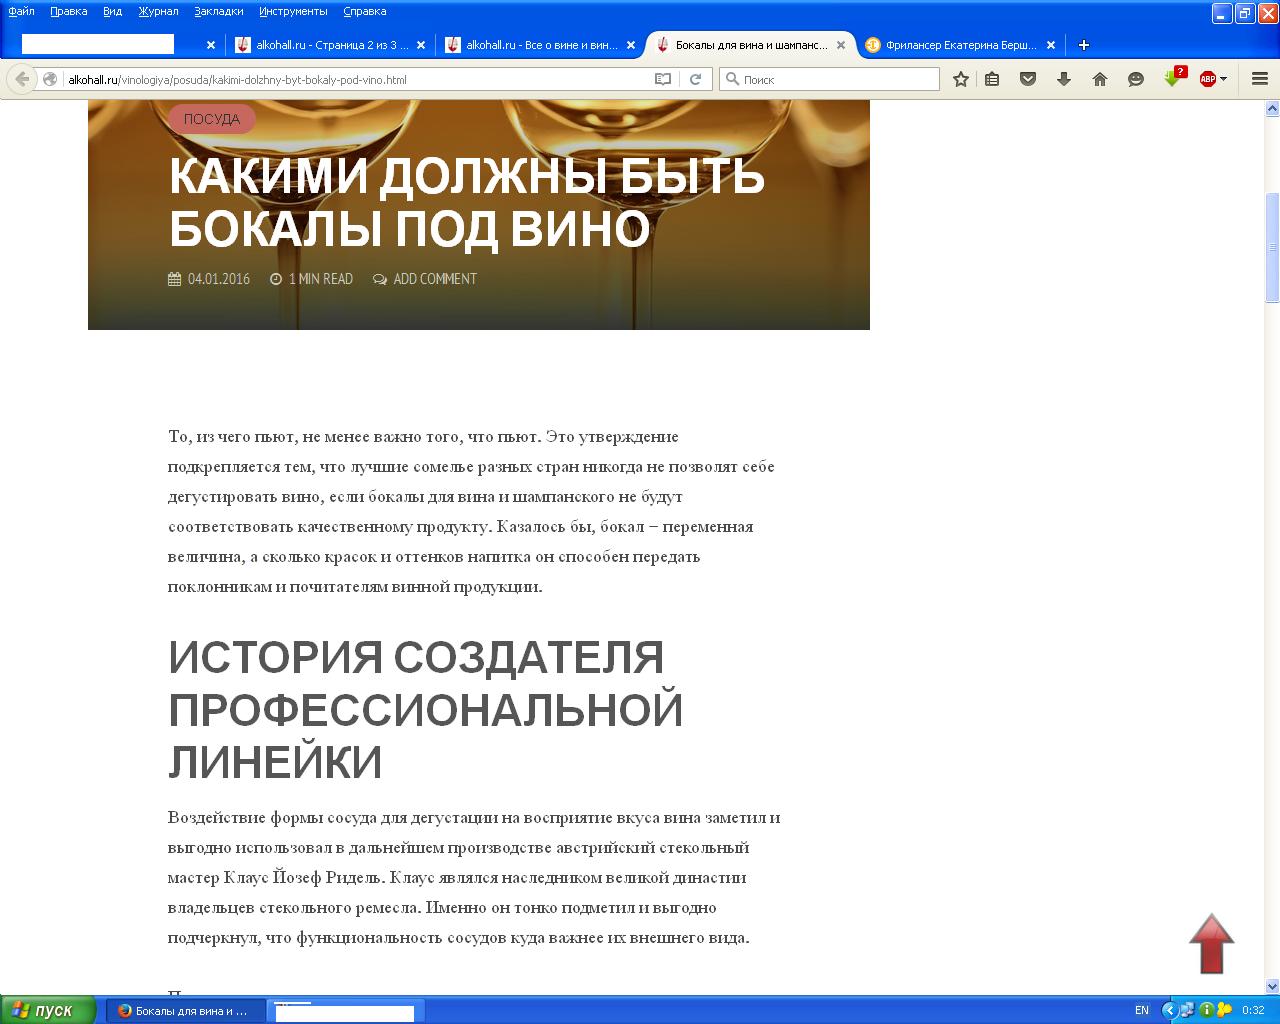Viewport: 1280px width, 1024px height.
Task: Save page to Pocket icon
Action: [1028, 79]
